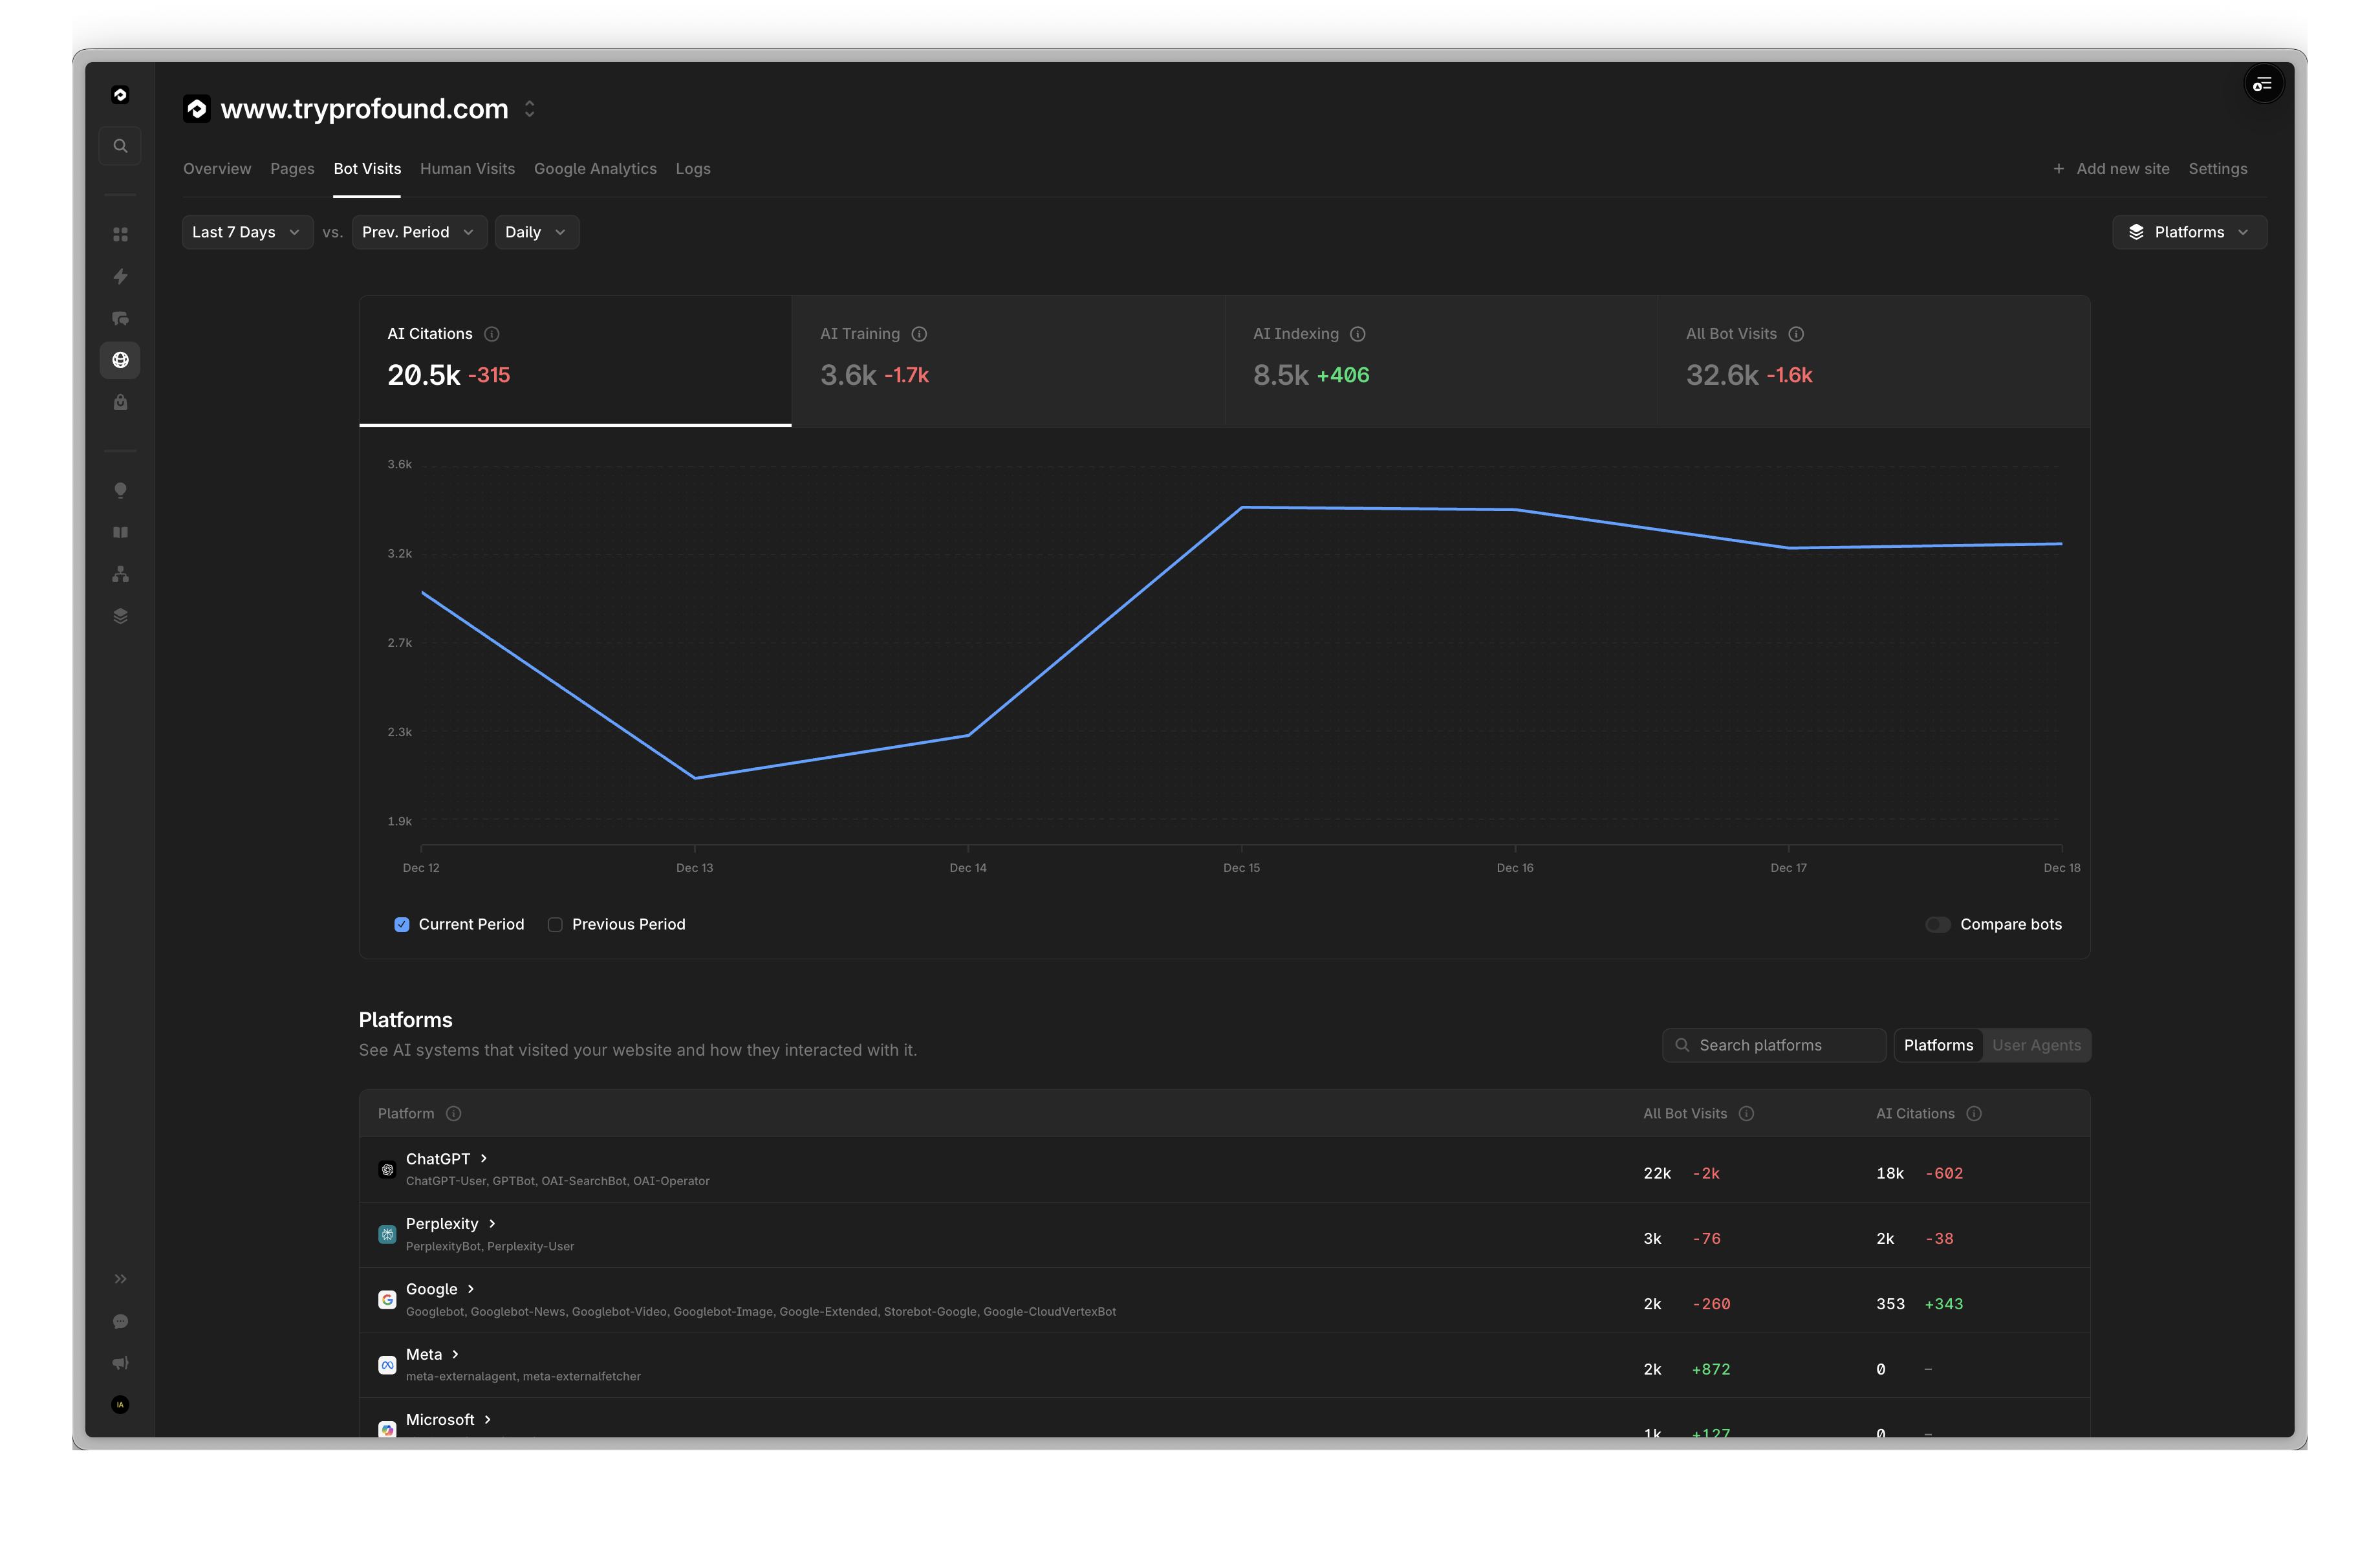Click the shopping bag icon in sidebar
The width and height of the screenshot is (2380, 1546).
120,402
